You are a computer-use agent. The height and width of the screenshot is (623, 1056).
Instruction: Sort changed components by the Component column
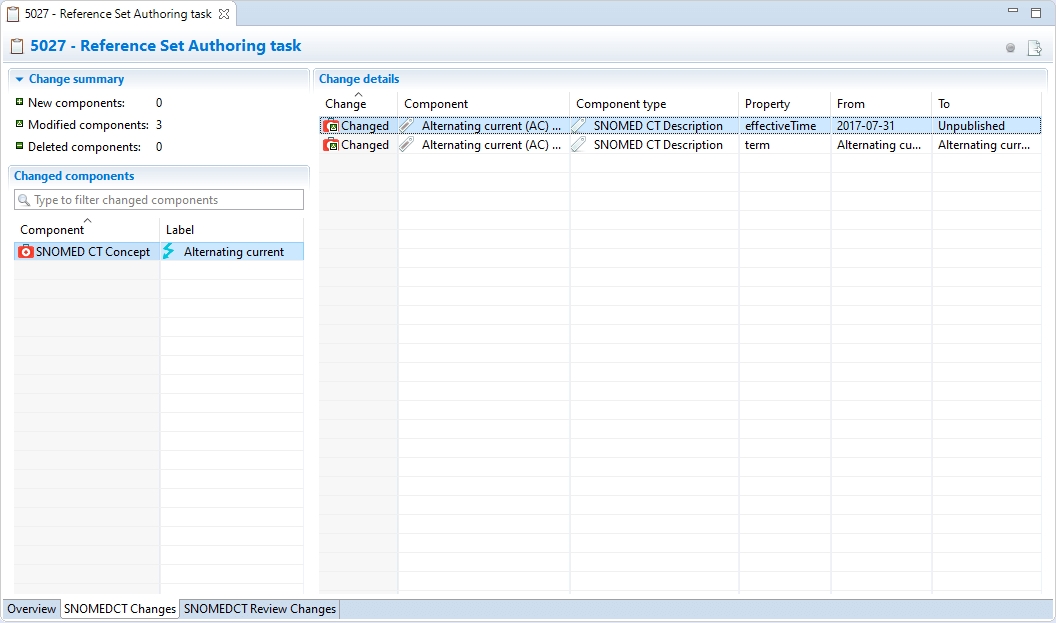click(52, 230)
